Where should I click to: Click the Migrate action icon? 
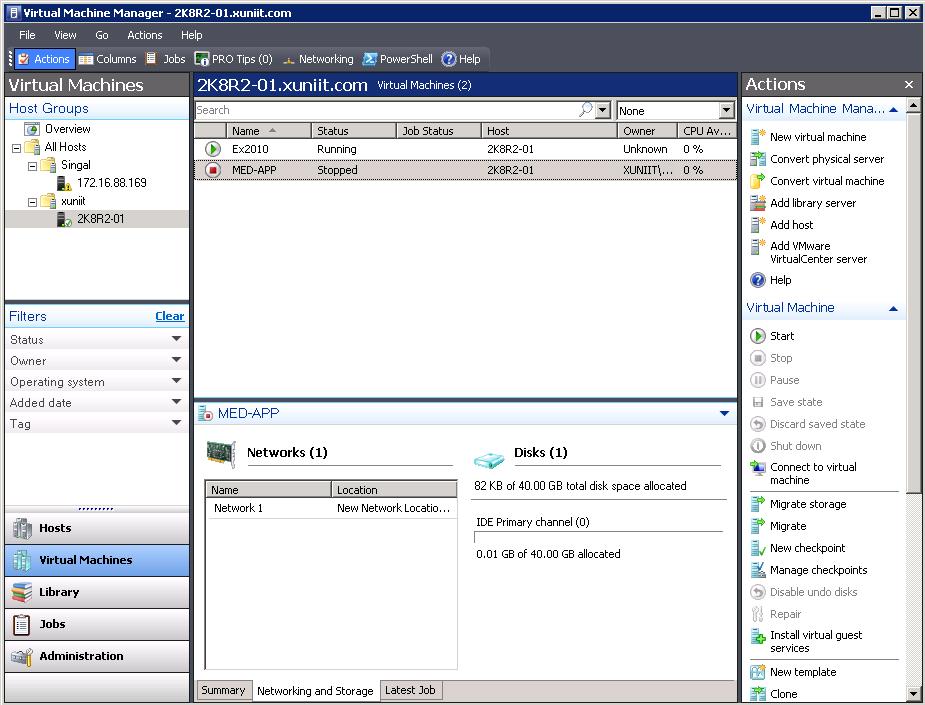point(757,526)
